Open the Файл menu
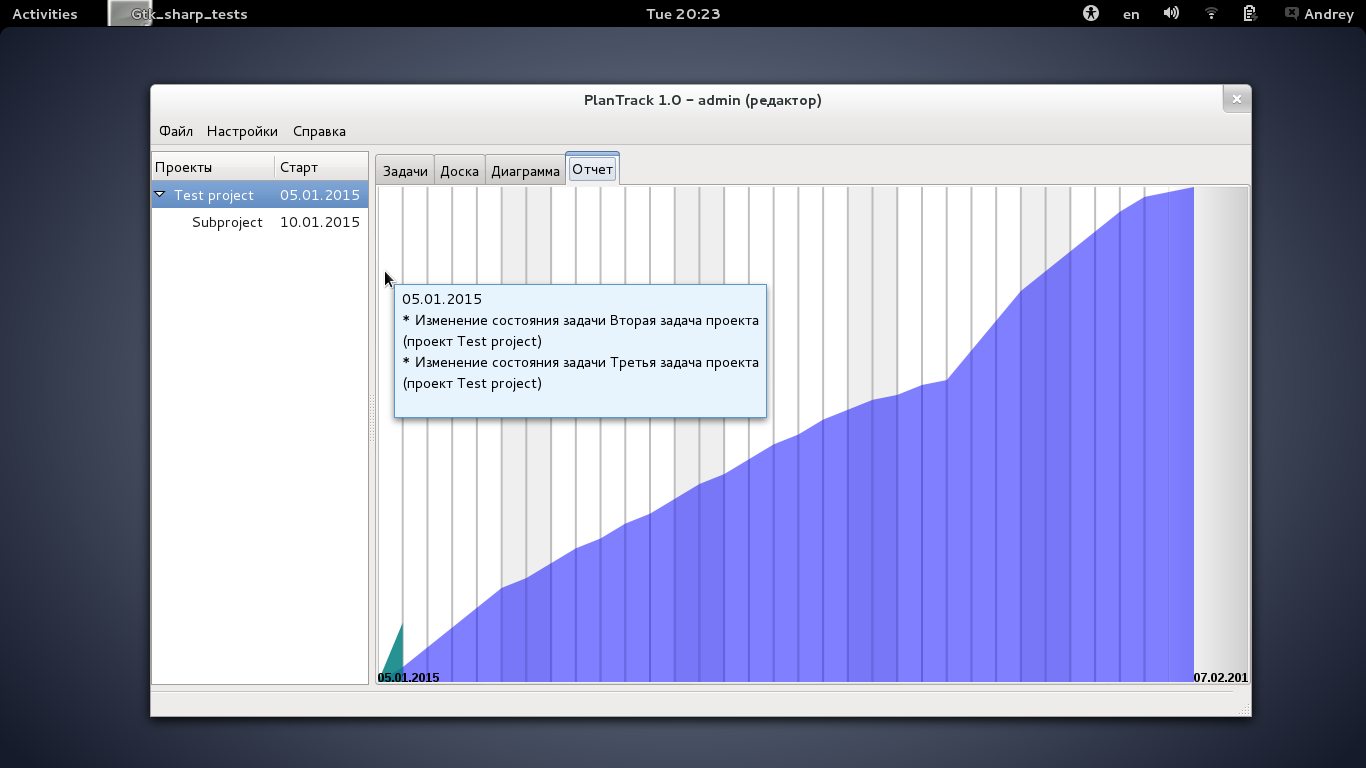 [x=176, y=131]
